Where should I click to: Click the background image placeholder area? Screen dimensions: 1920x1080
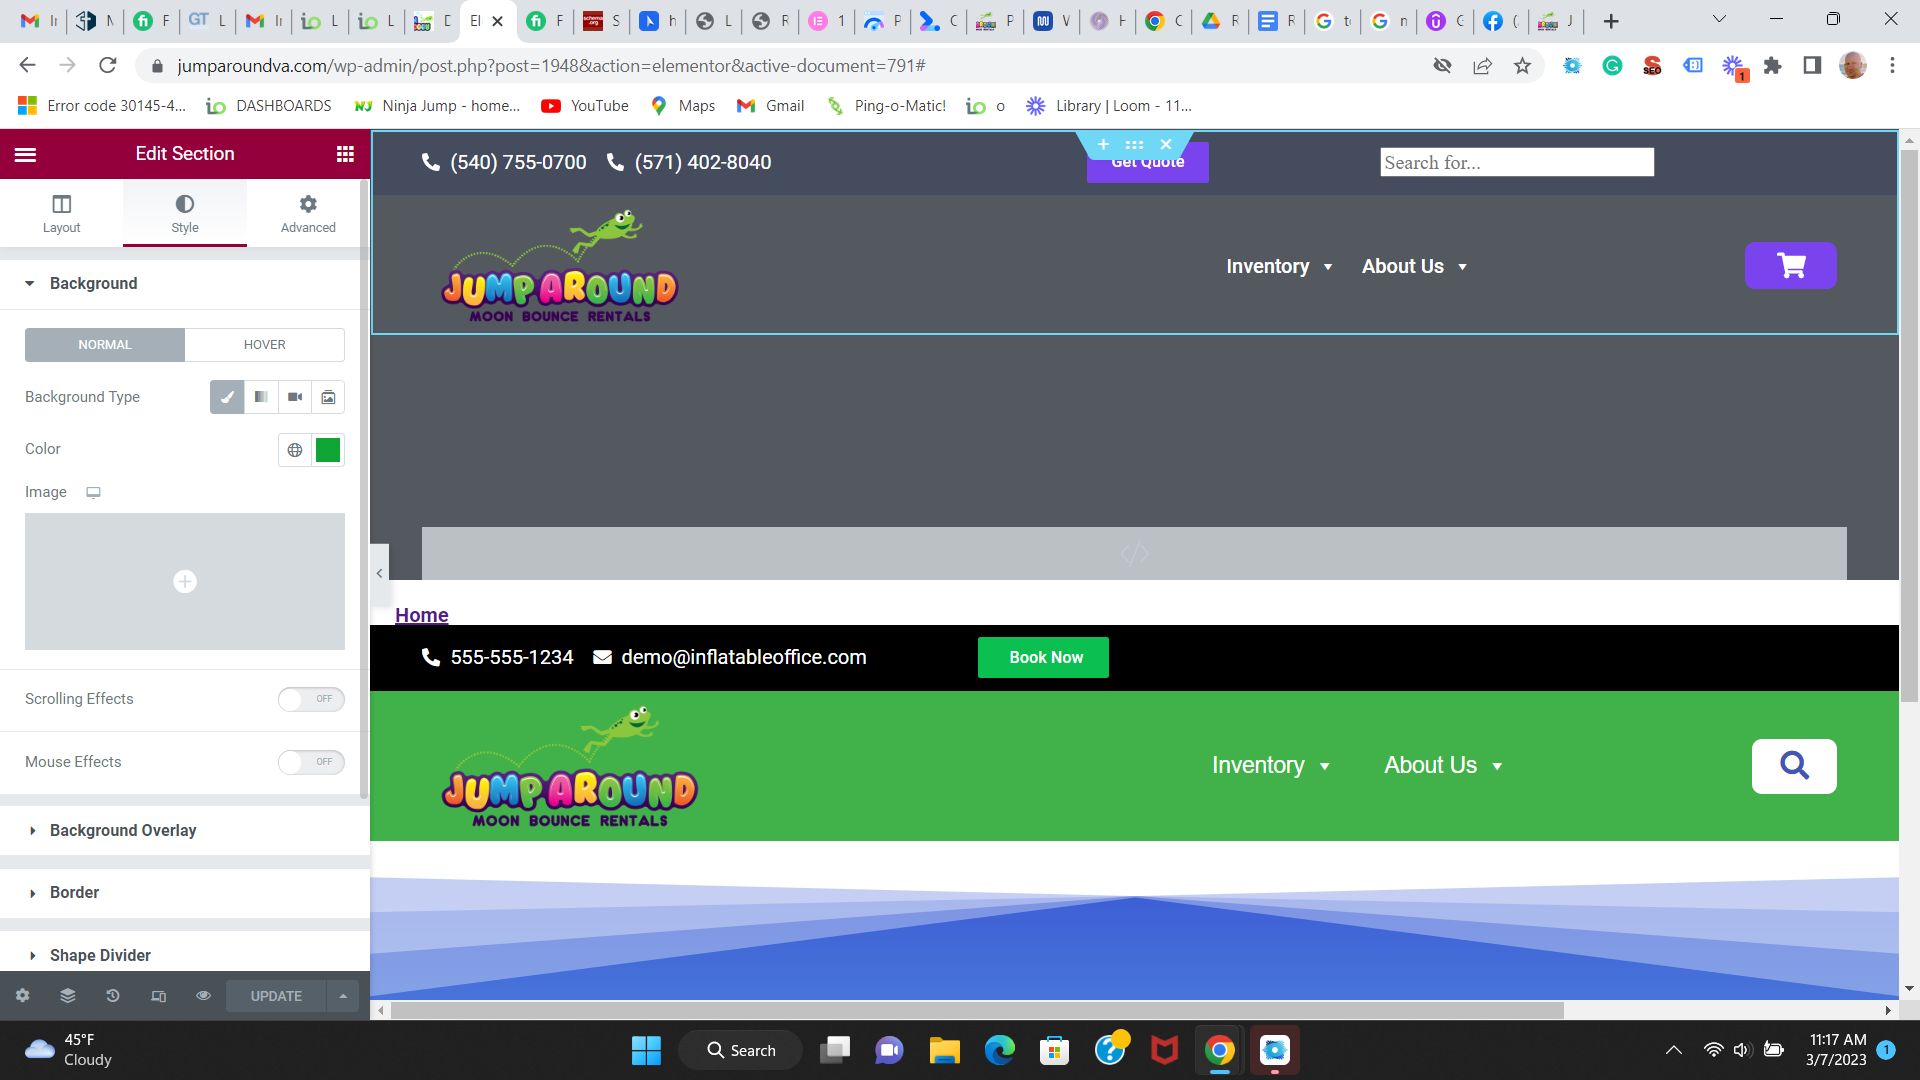185,582
